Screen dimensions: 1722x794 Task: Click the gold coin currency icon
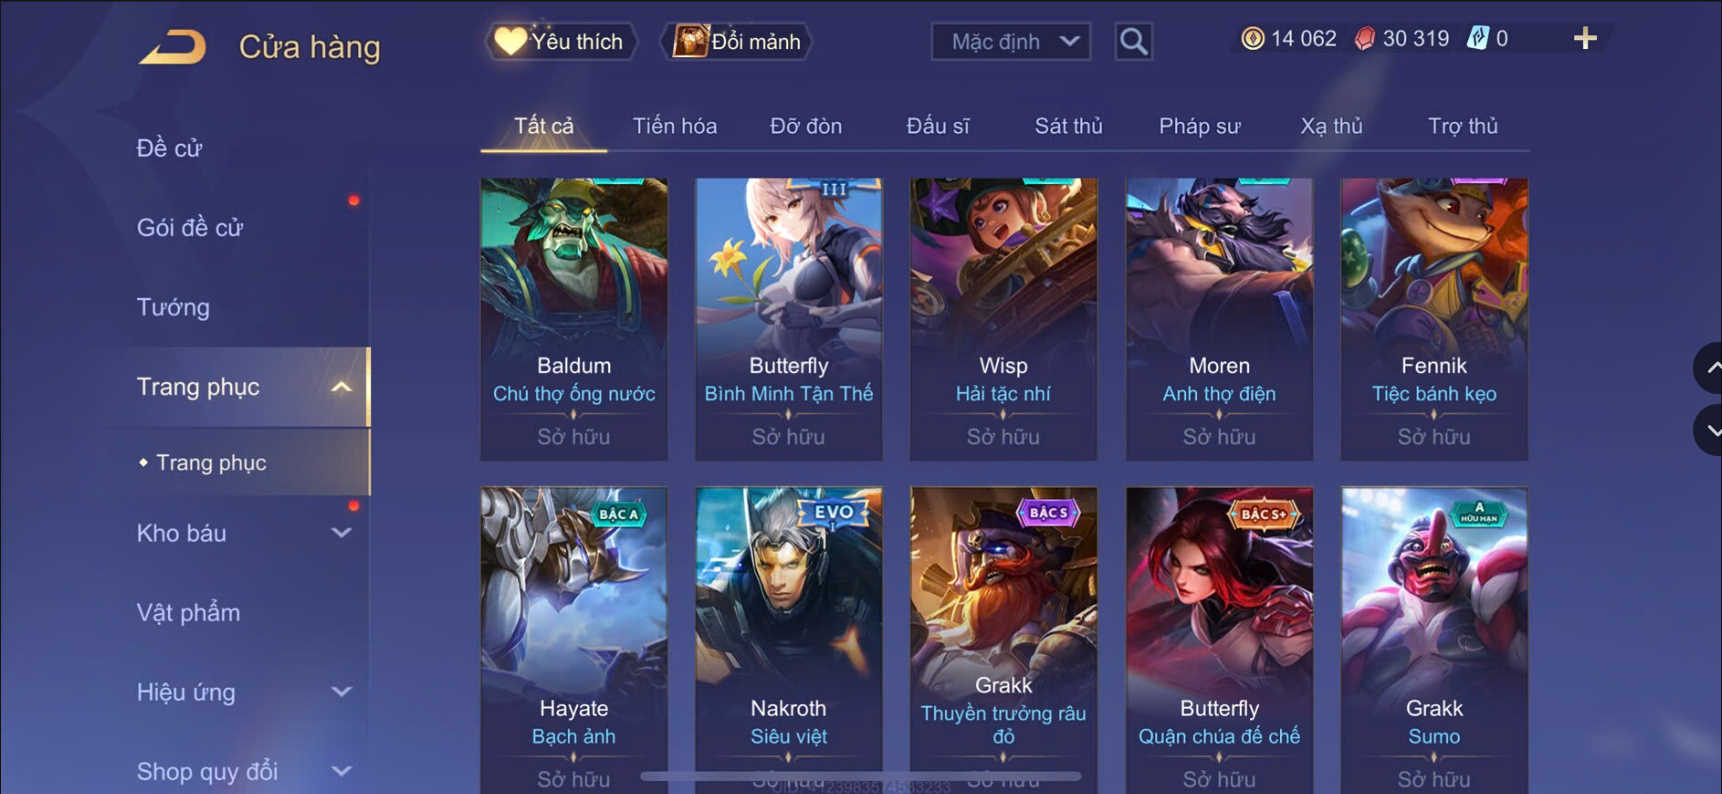click(1252, 39)
